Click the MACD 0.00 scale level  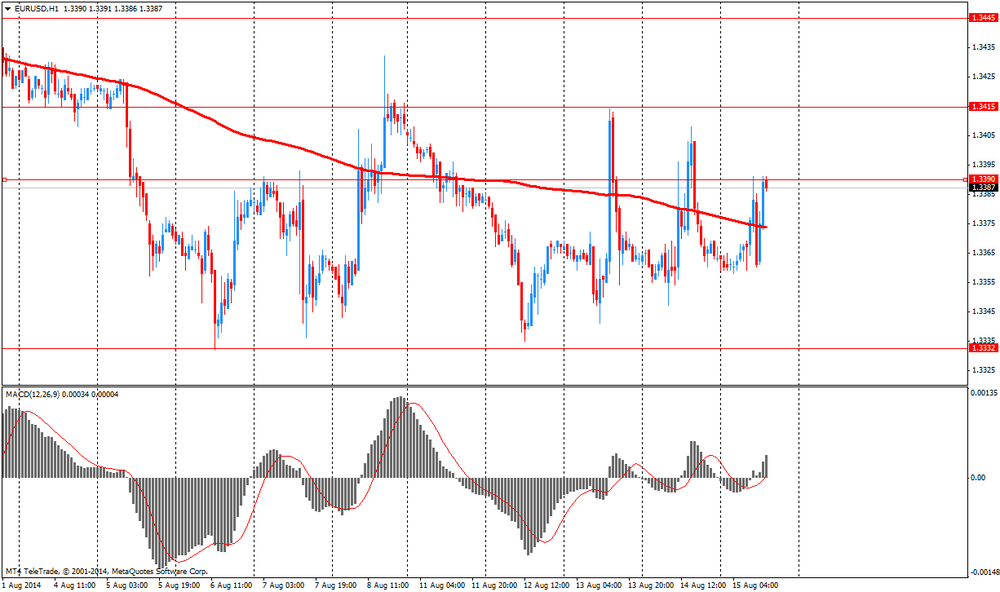tap(979, 478)
